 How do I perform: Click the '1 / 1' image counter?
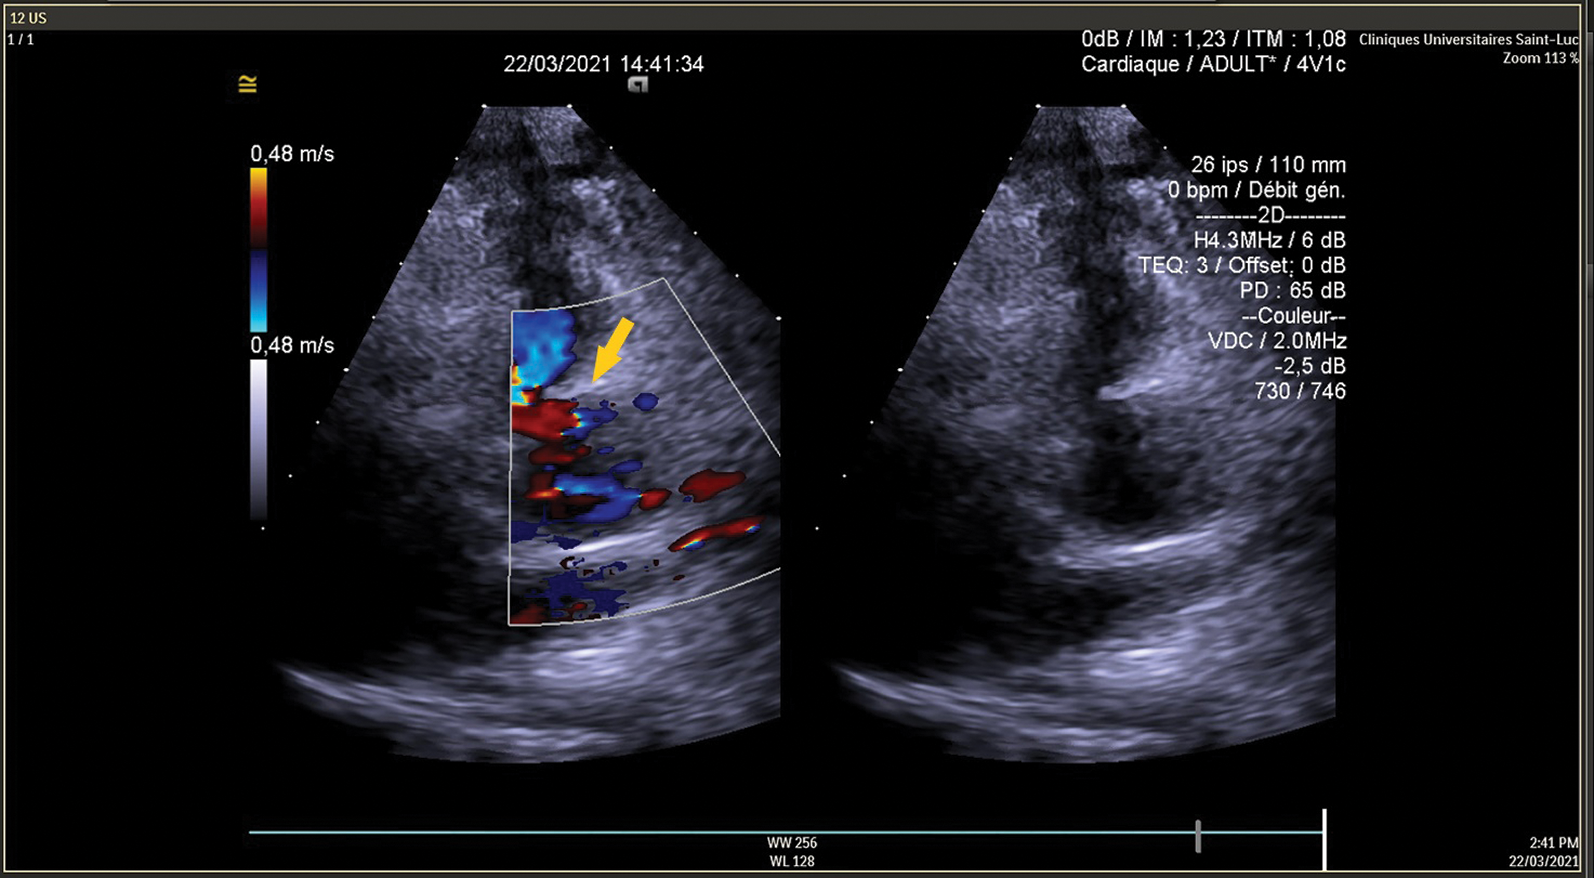click(21, 40)
